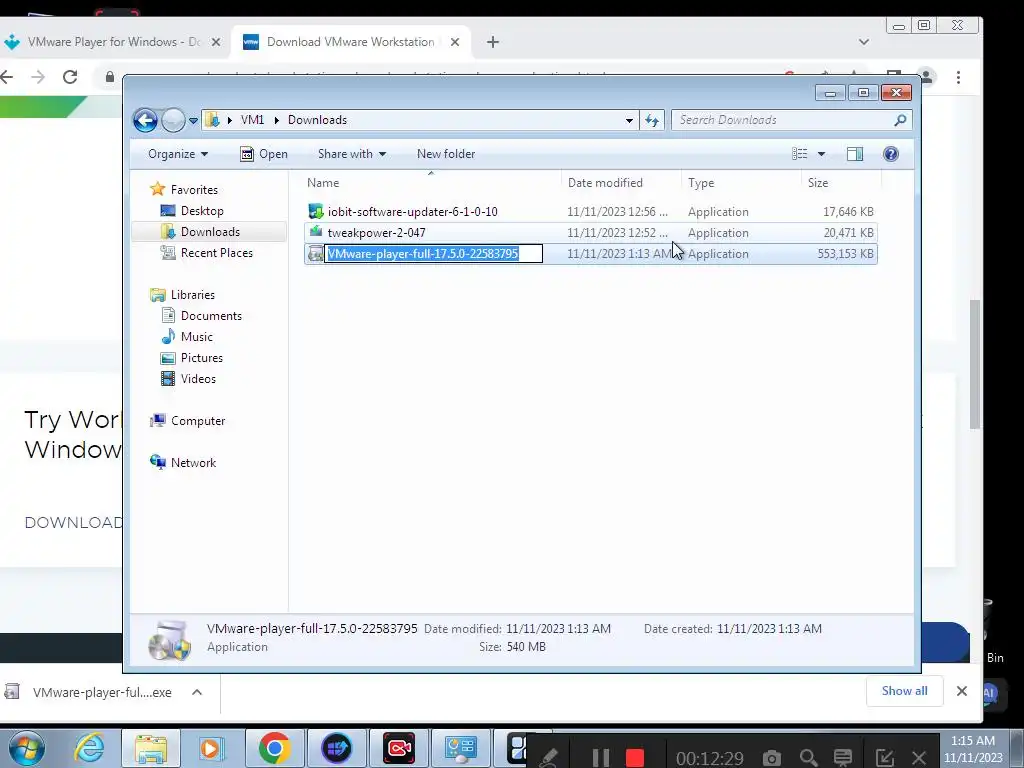1024x768 pixels.
Task: Pause the screen recording
Action: [x=600, y=758]
